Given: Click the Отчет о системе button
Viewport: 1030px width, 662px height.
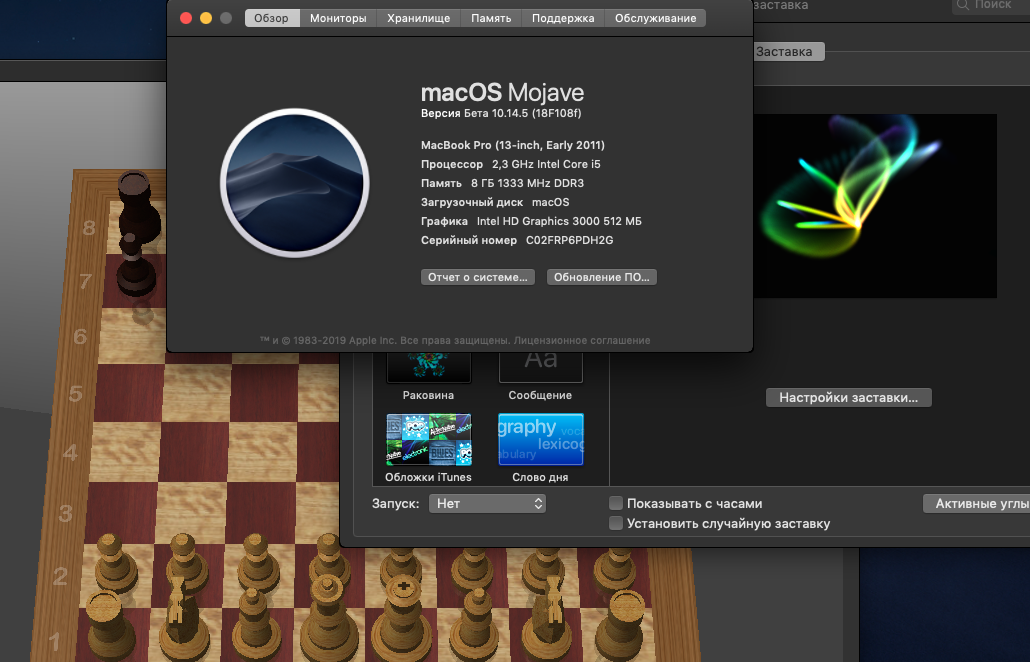Looking at the screenshot, I should [x=478, y=277].
